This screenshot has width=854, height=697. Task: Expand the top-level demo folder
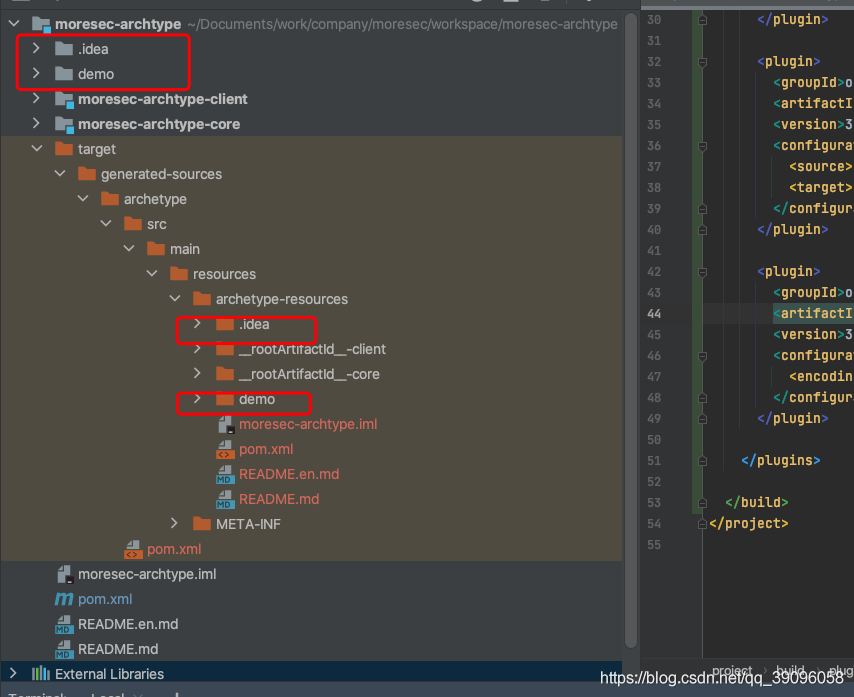pos(36,73)
